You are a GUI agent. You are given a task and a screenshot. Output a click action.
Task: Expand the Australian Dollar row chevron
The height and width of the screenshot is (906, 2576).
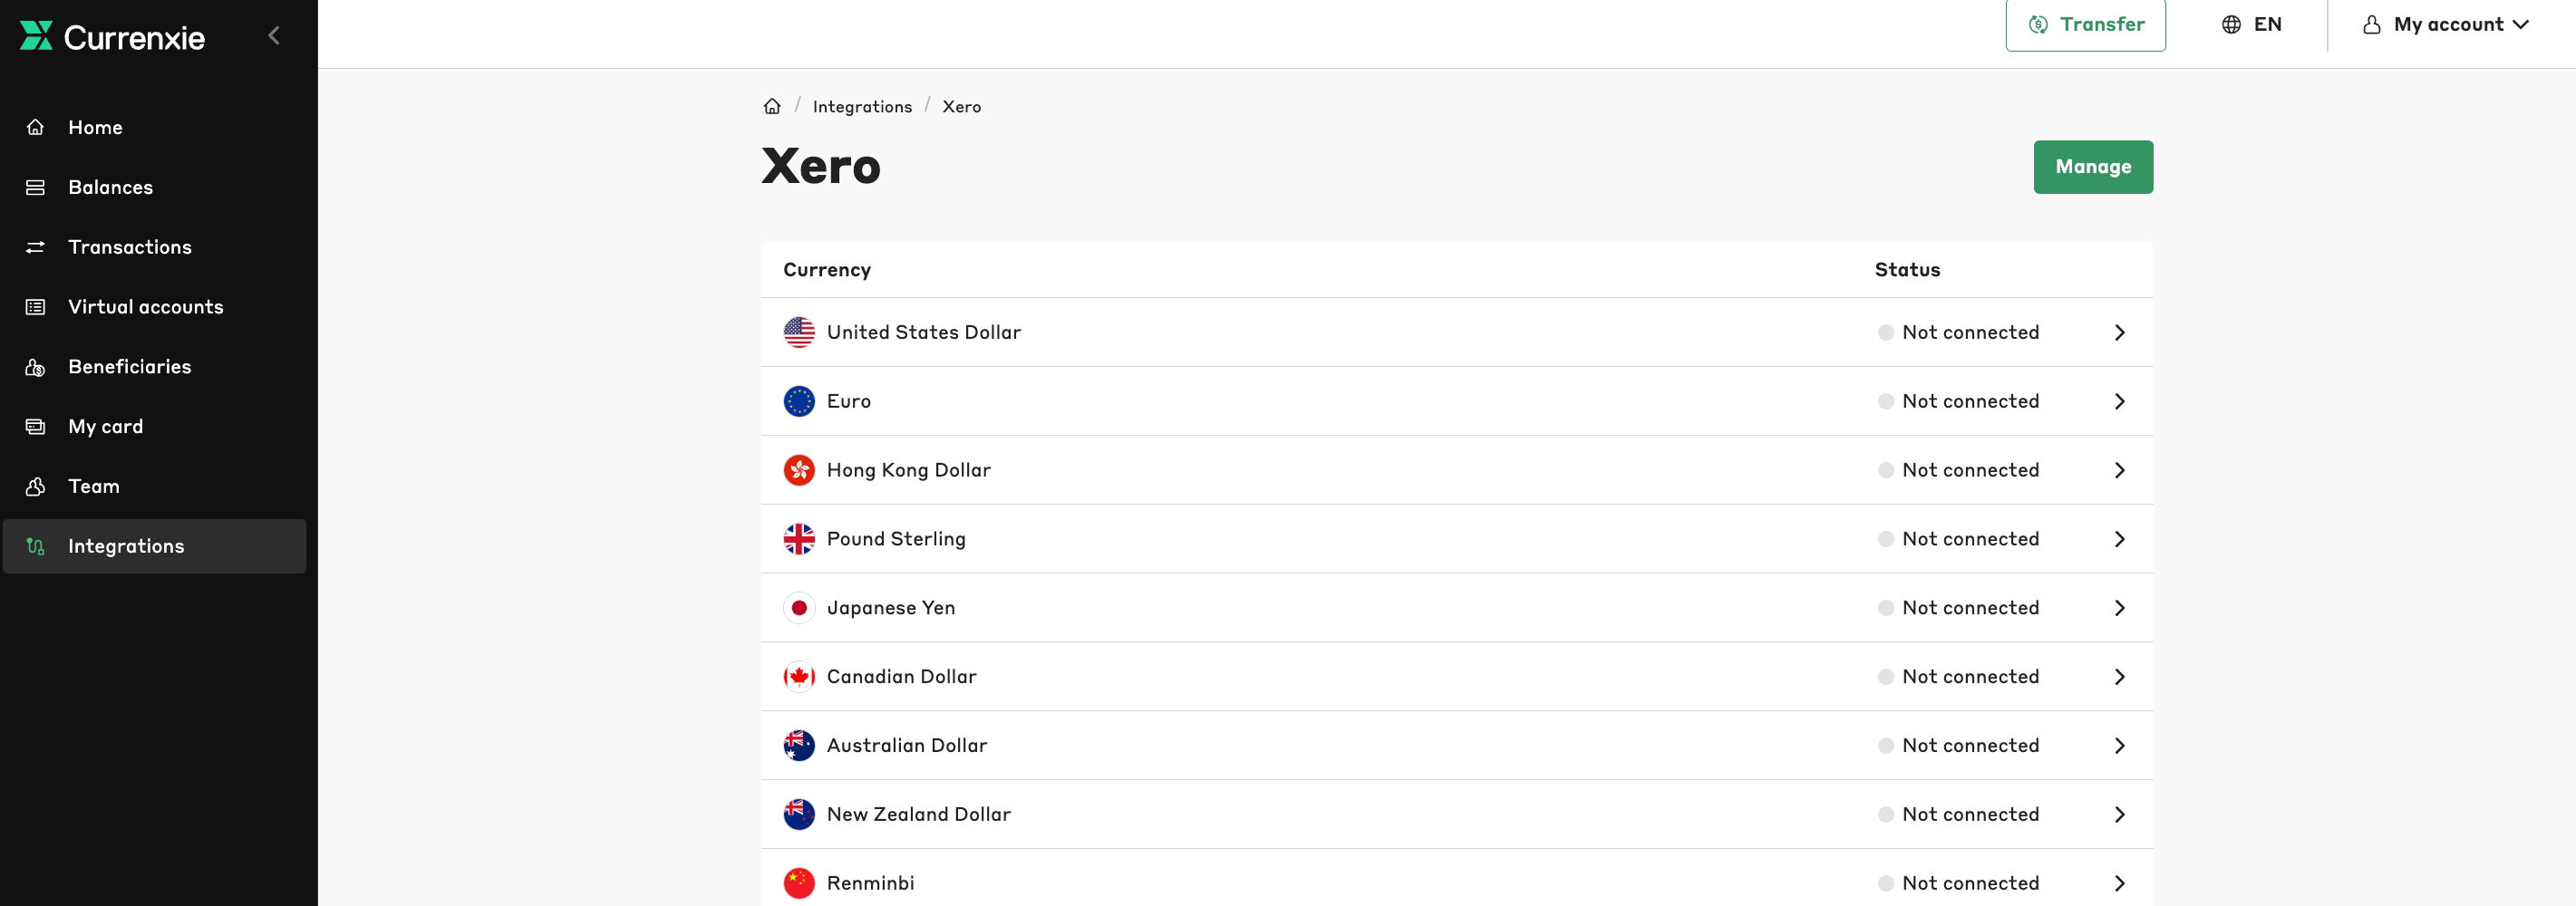2119,746
